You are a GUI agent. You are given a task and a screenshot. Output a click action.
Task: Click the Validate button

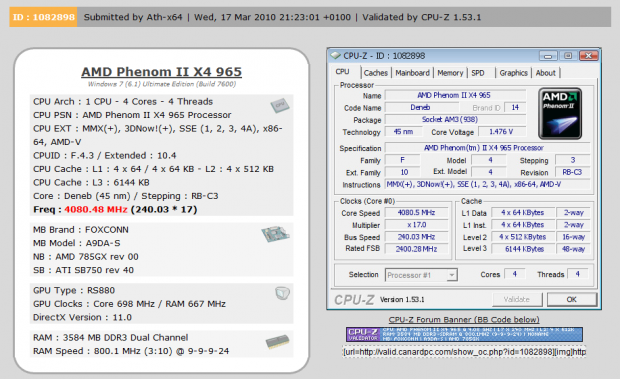[x=517, y=300]
